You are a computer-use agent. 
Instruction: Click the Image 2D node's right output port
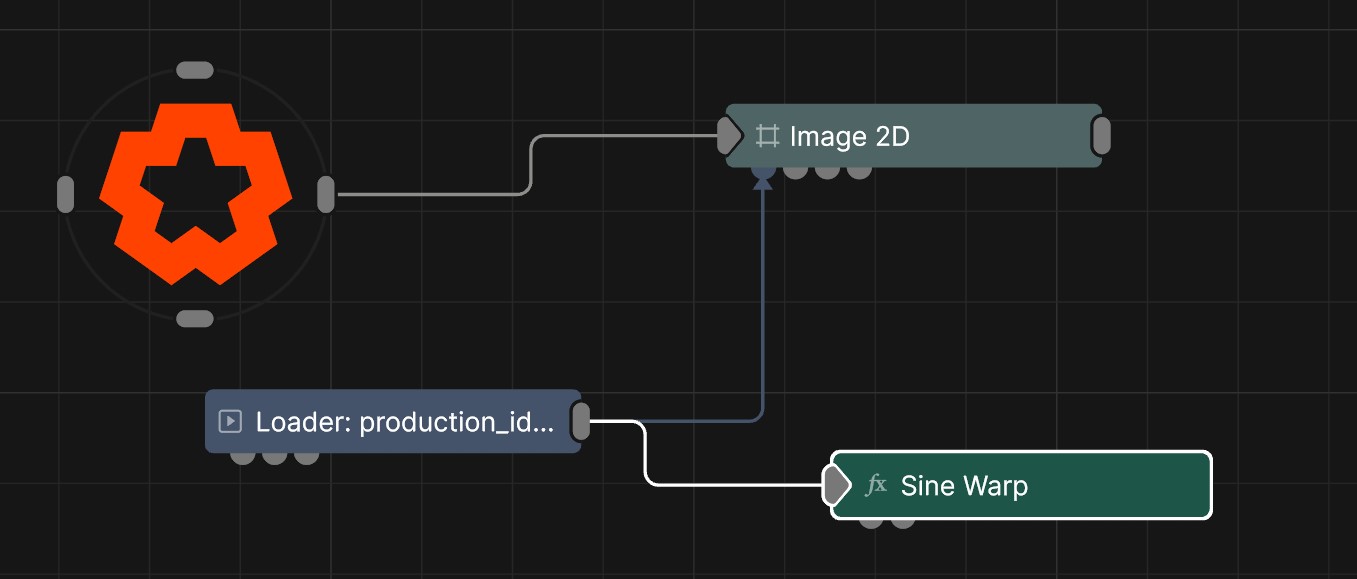coord(1101,136)
